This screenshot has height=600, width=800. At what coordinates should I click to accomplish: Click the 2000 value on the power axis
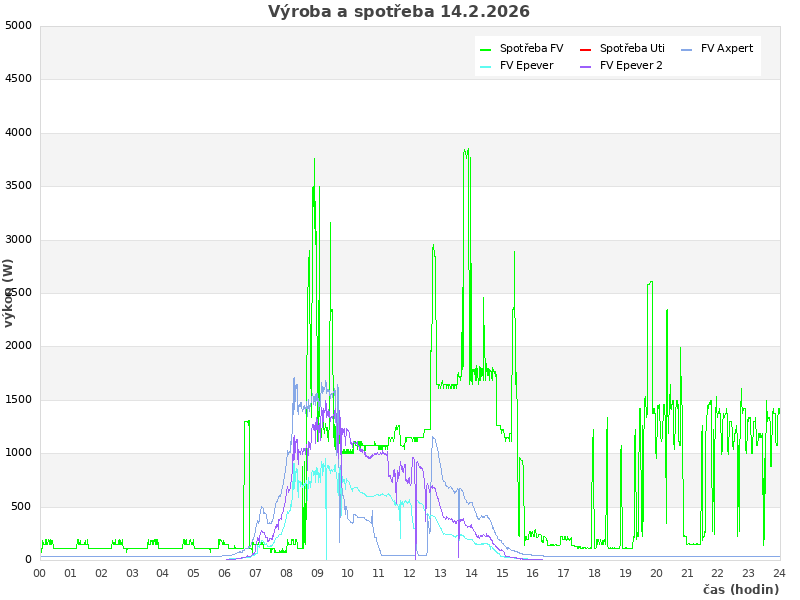pos(18,346)
